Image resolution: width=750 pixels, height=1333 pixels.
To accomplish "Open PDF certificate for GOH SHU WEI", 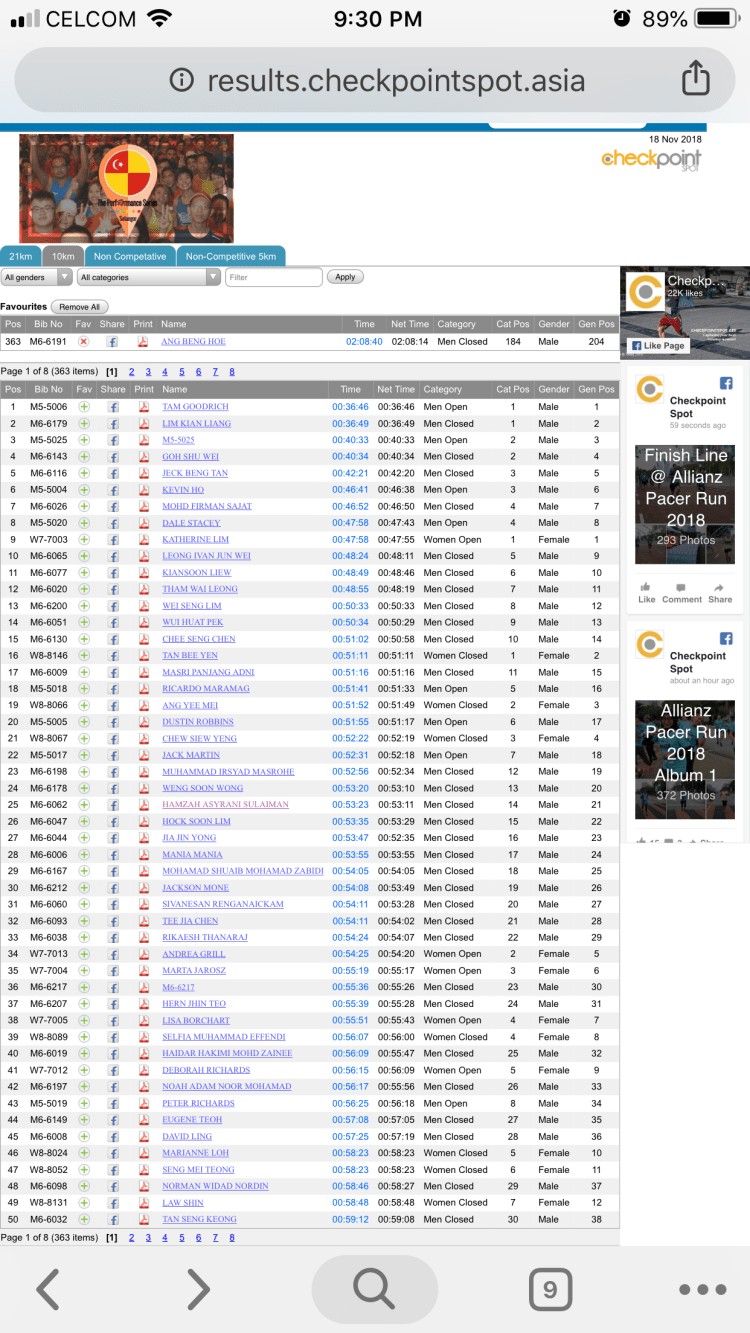I will tap(143, 457).
